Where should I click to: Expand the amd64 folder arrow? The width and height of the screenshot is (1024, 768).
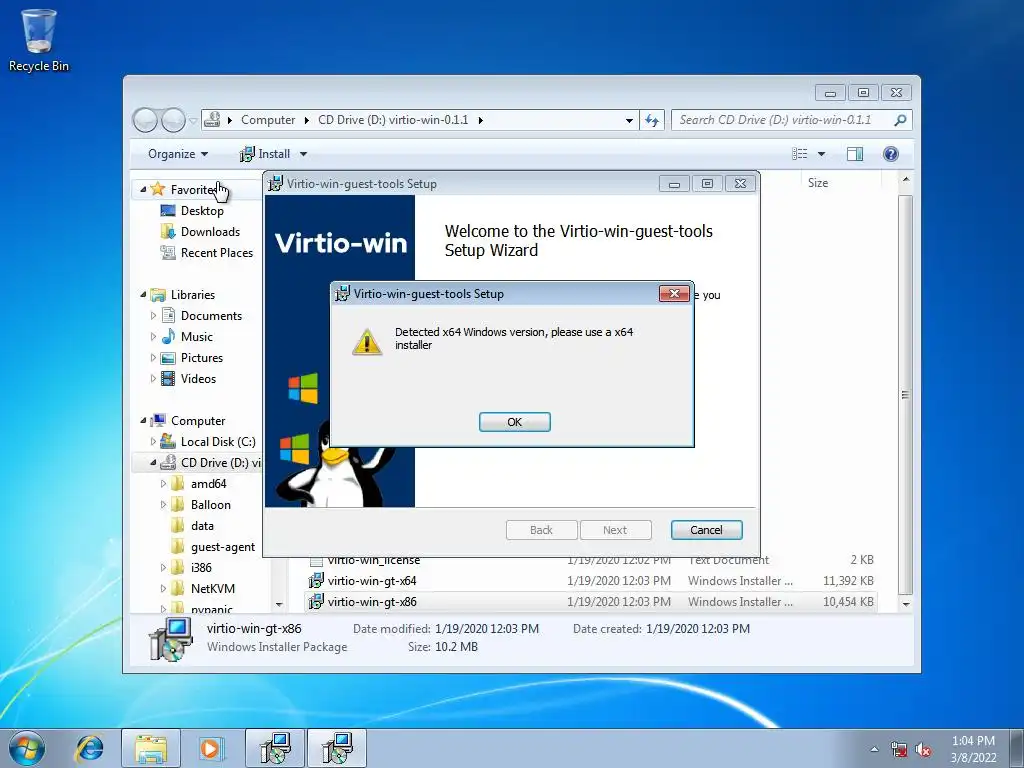pyautogui.click(x=163, y=484)
